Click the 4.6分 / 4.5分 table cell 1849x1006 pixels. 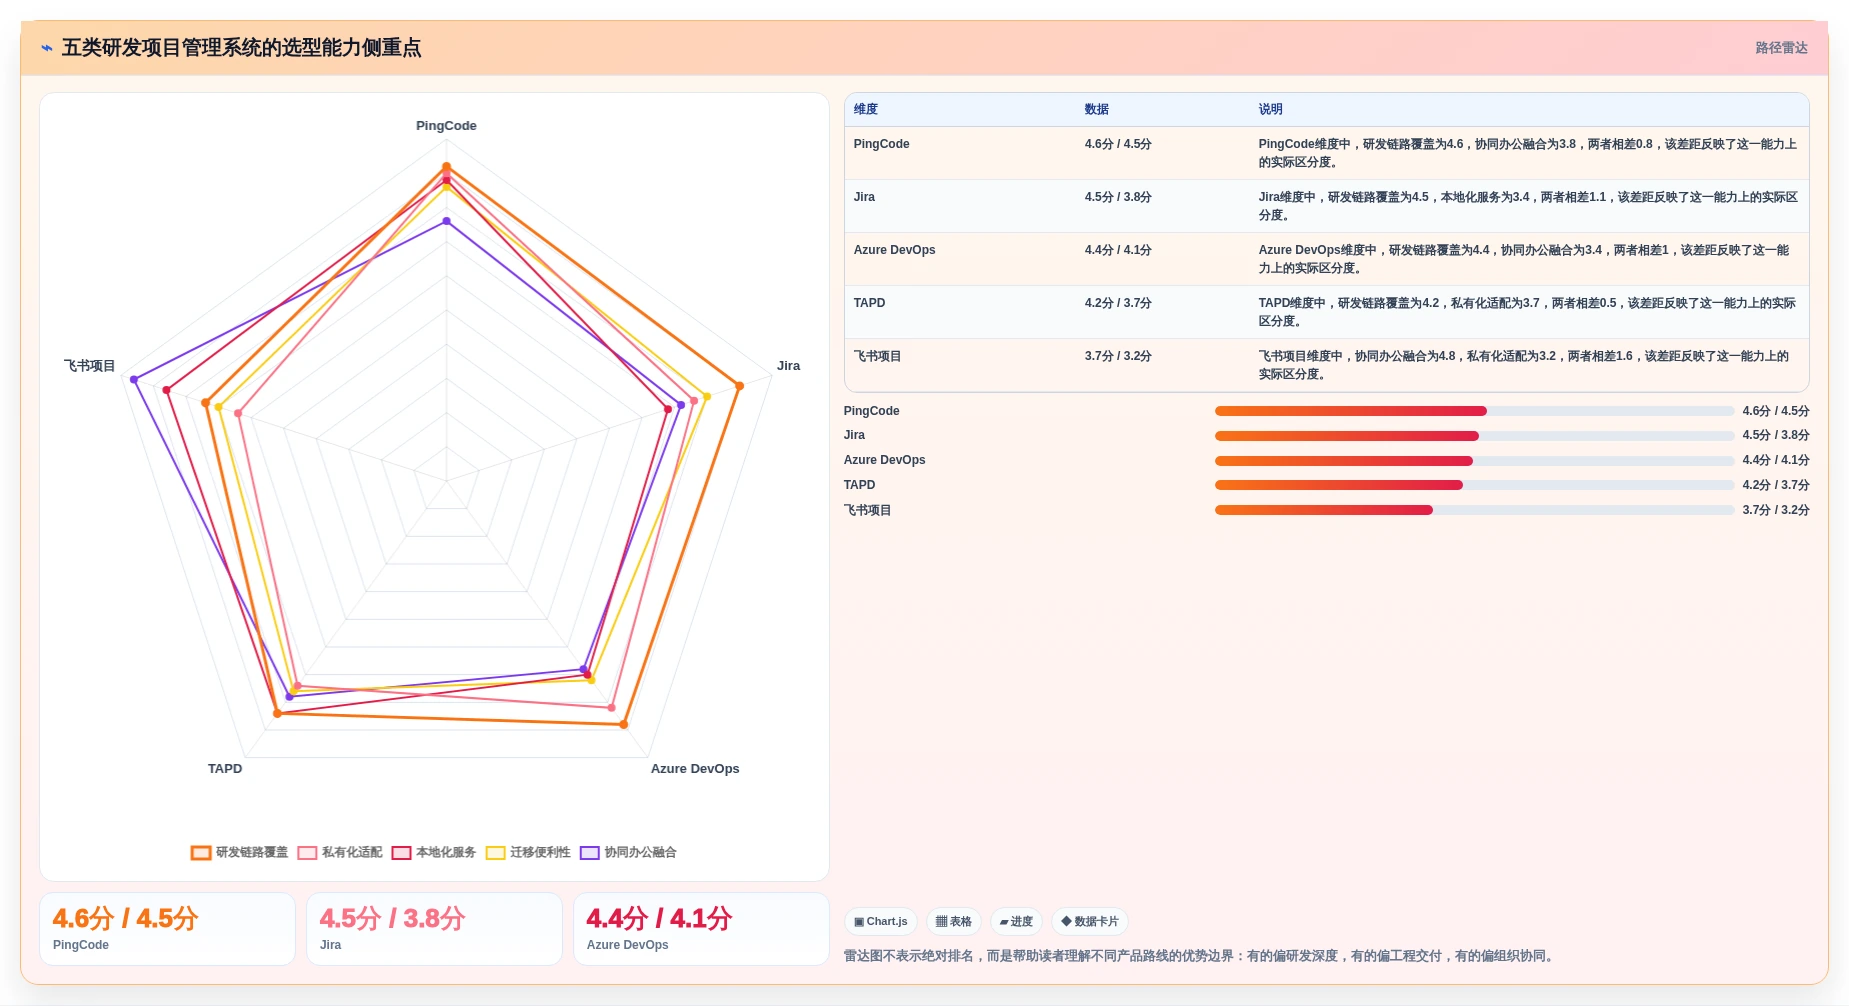(1118, 144)
